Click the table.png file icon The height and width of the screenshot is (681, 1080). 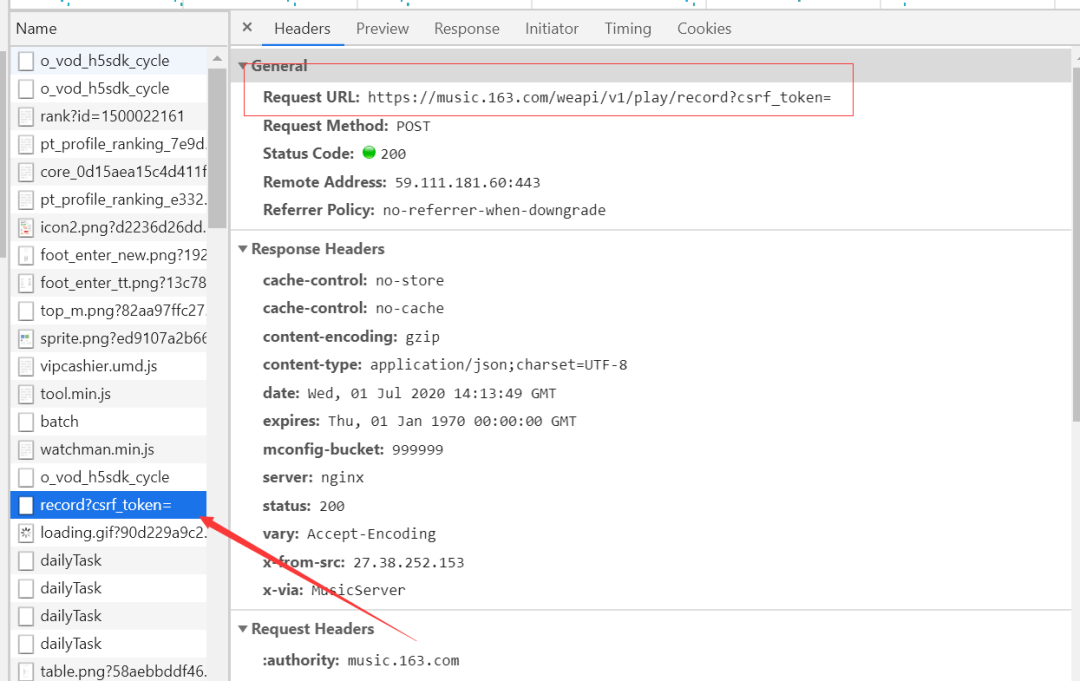[26, 671]
